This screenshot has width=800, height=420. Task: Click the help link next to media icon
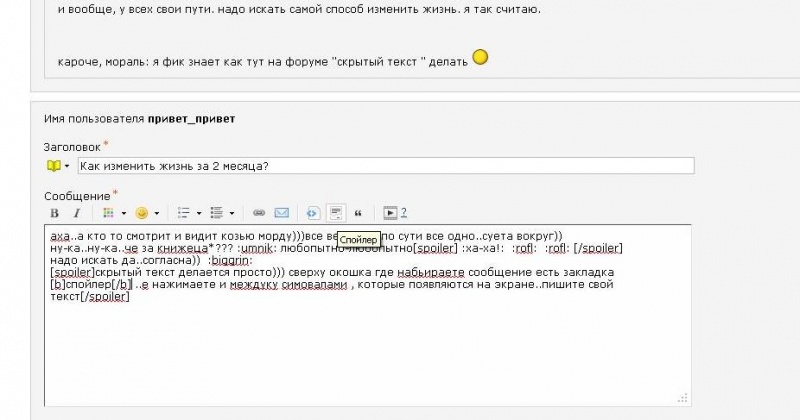pyautogui.click(x=404, y=213)
